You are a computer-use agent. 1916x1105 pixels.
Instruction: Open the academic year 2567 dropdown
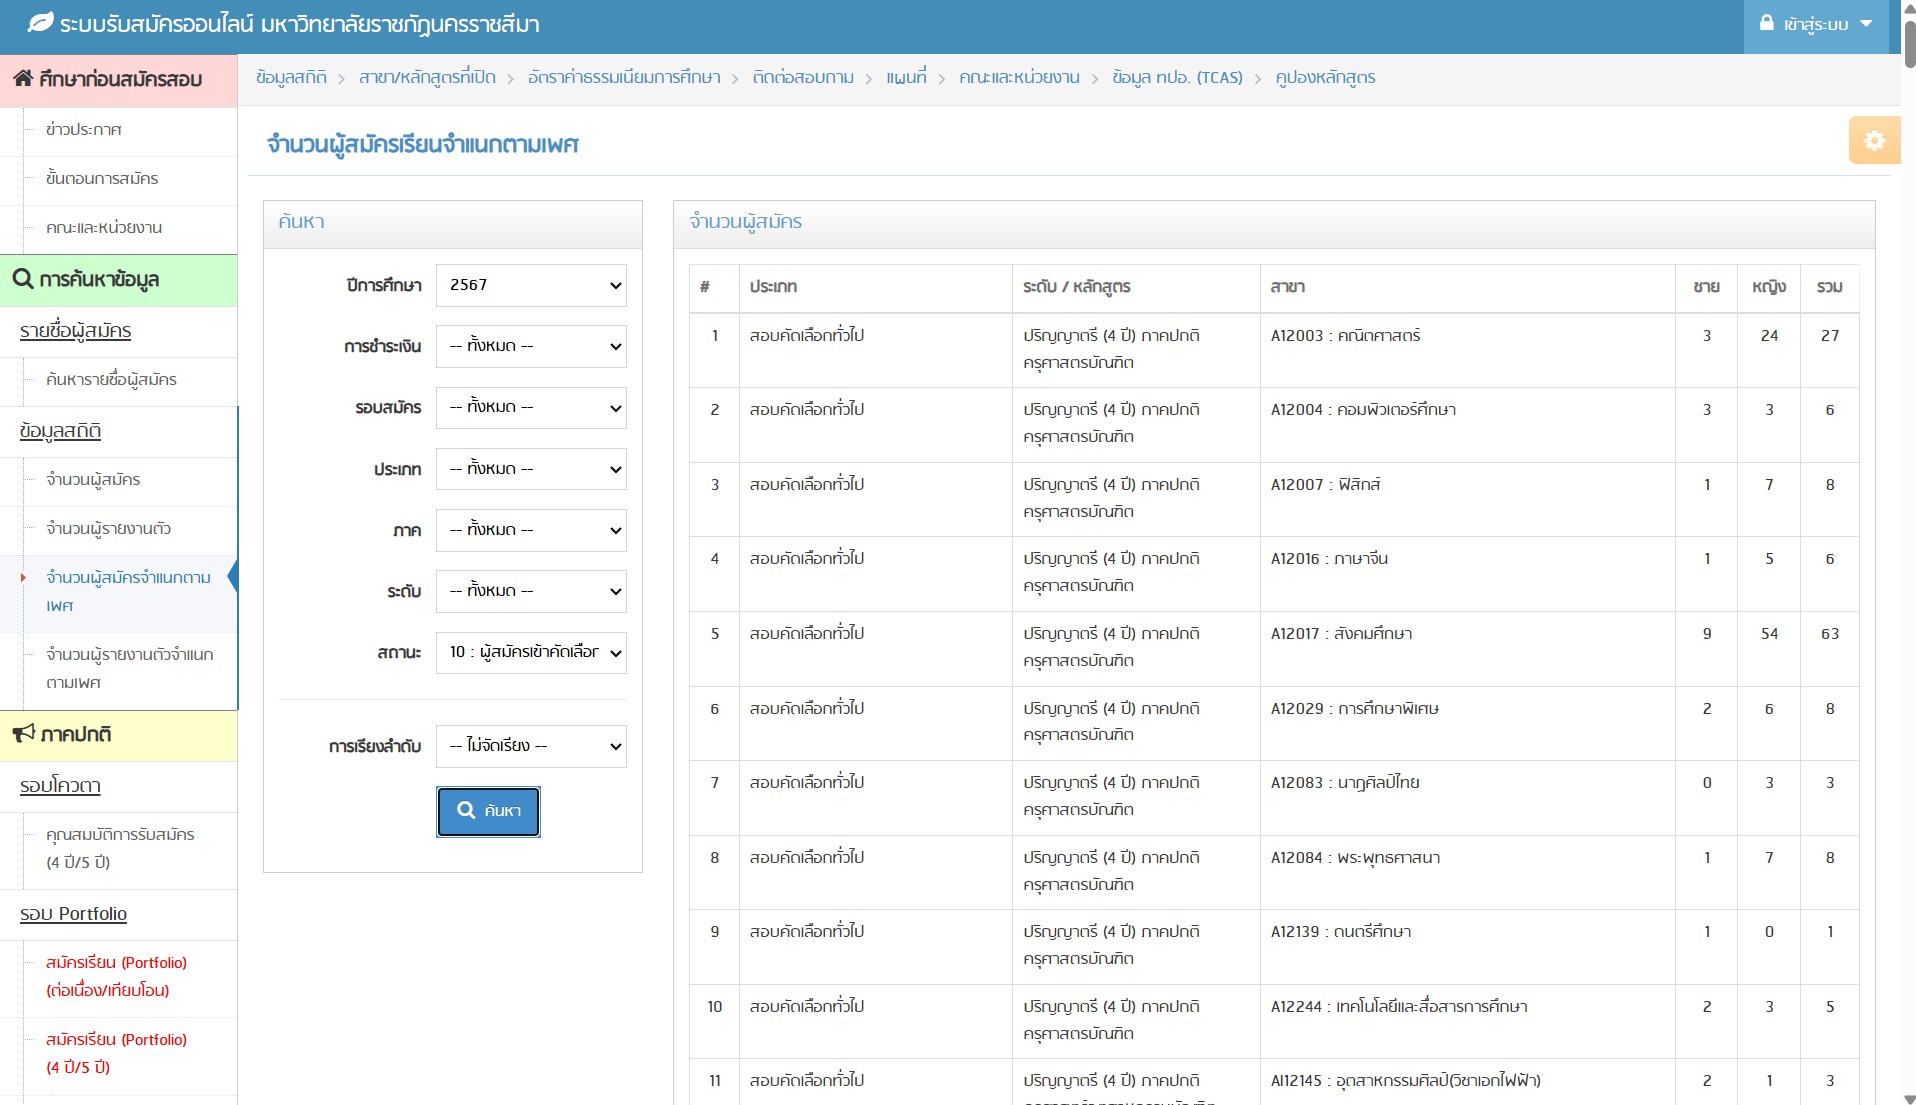point(531,285)
